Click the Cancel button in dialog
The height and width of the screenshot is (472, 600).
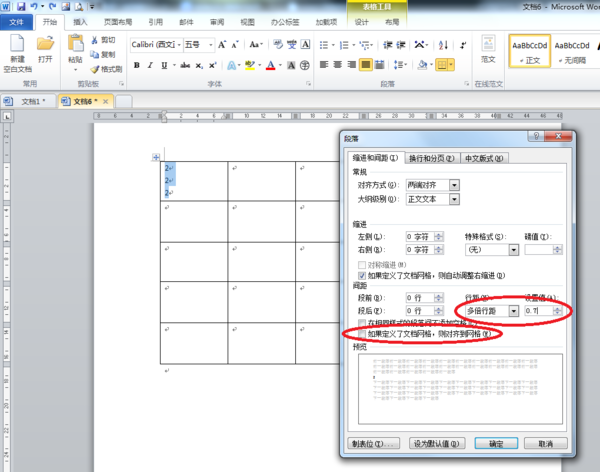click(545, 444)
